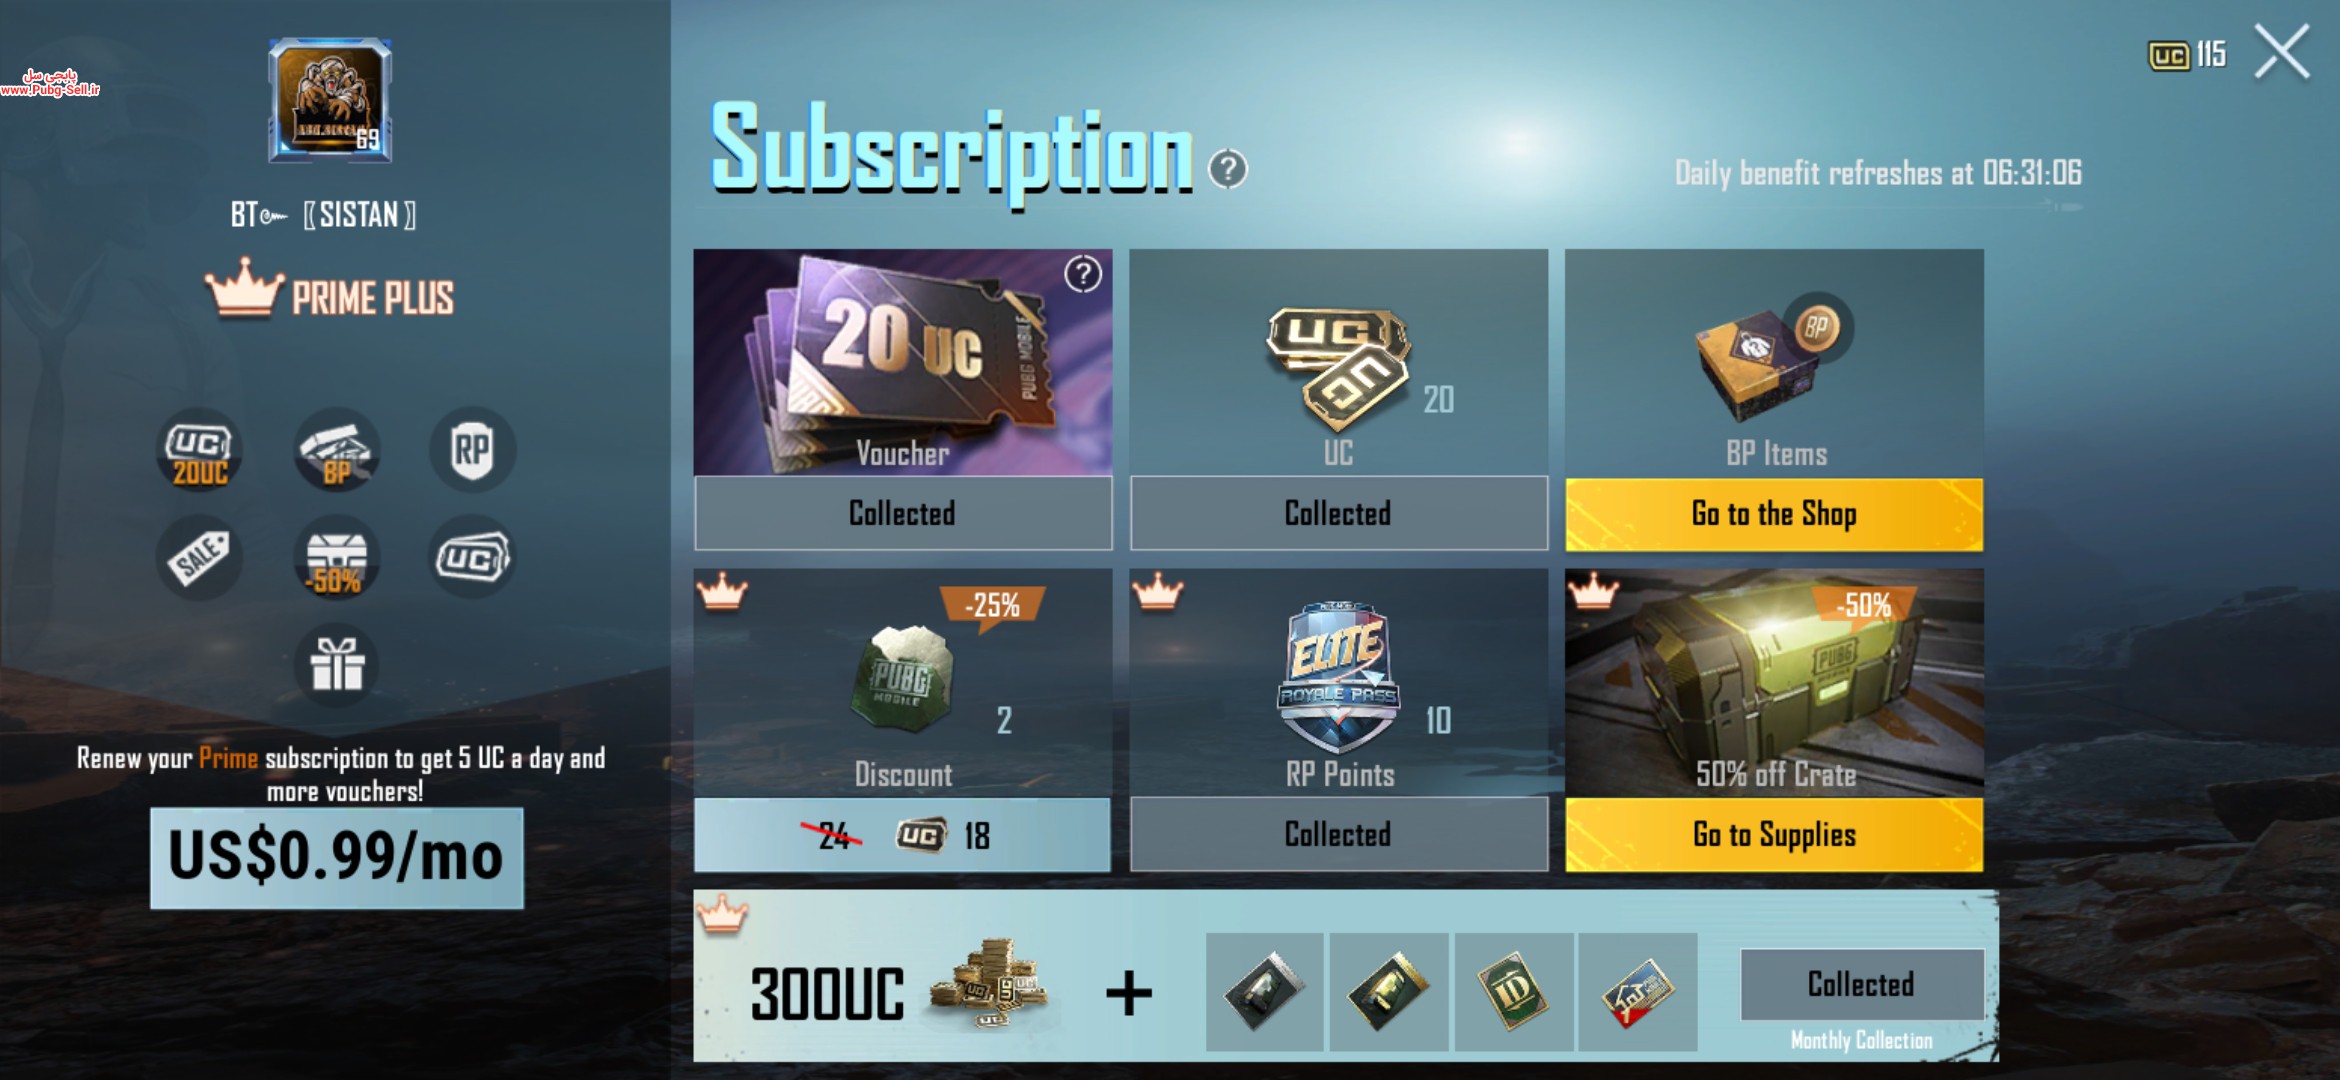The image size is (2340, 1080).
Task: Click the Go to Supplies button
Action: pos(1774,834)
